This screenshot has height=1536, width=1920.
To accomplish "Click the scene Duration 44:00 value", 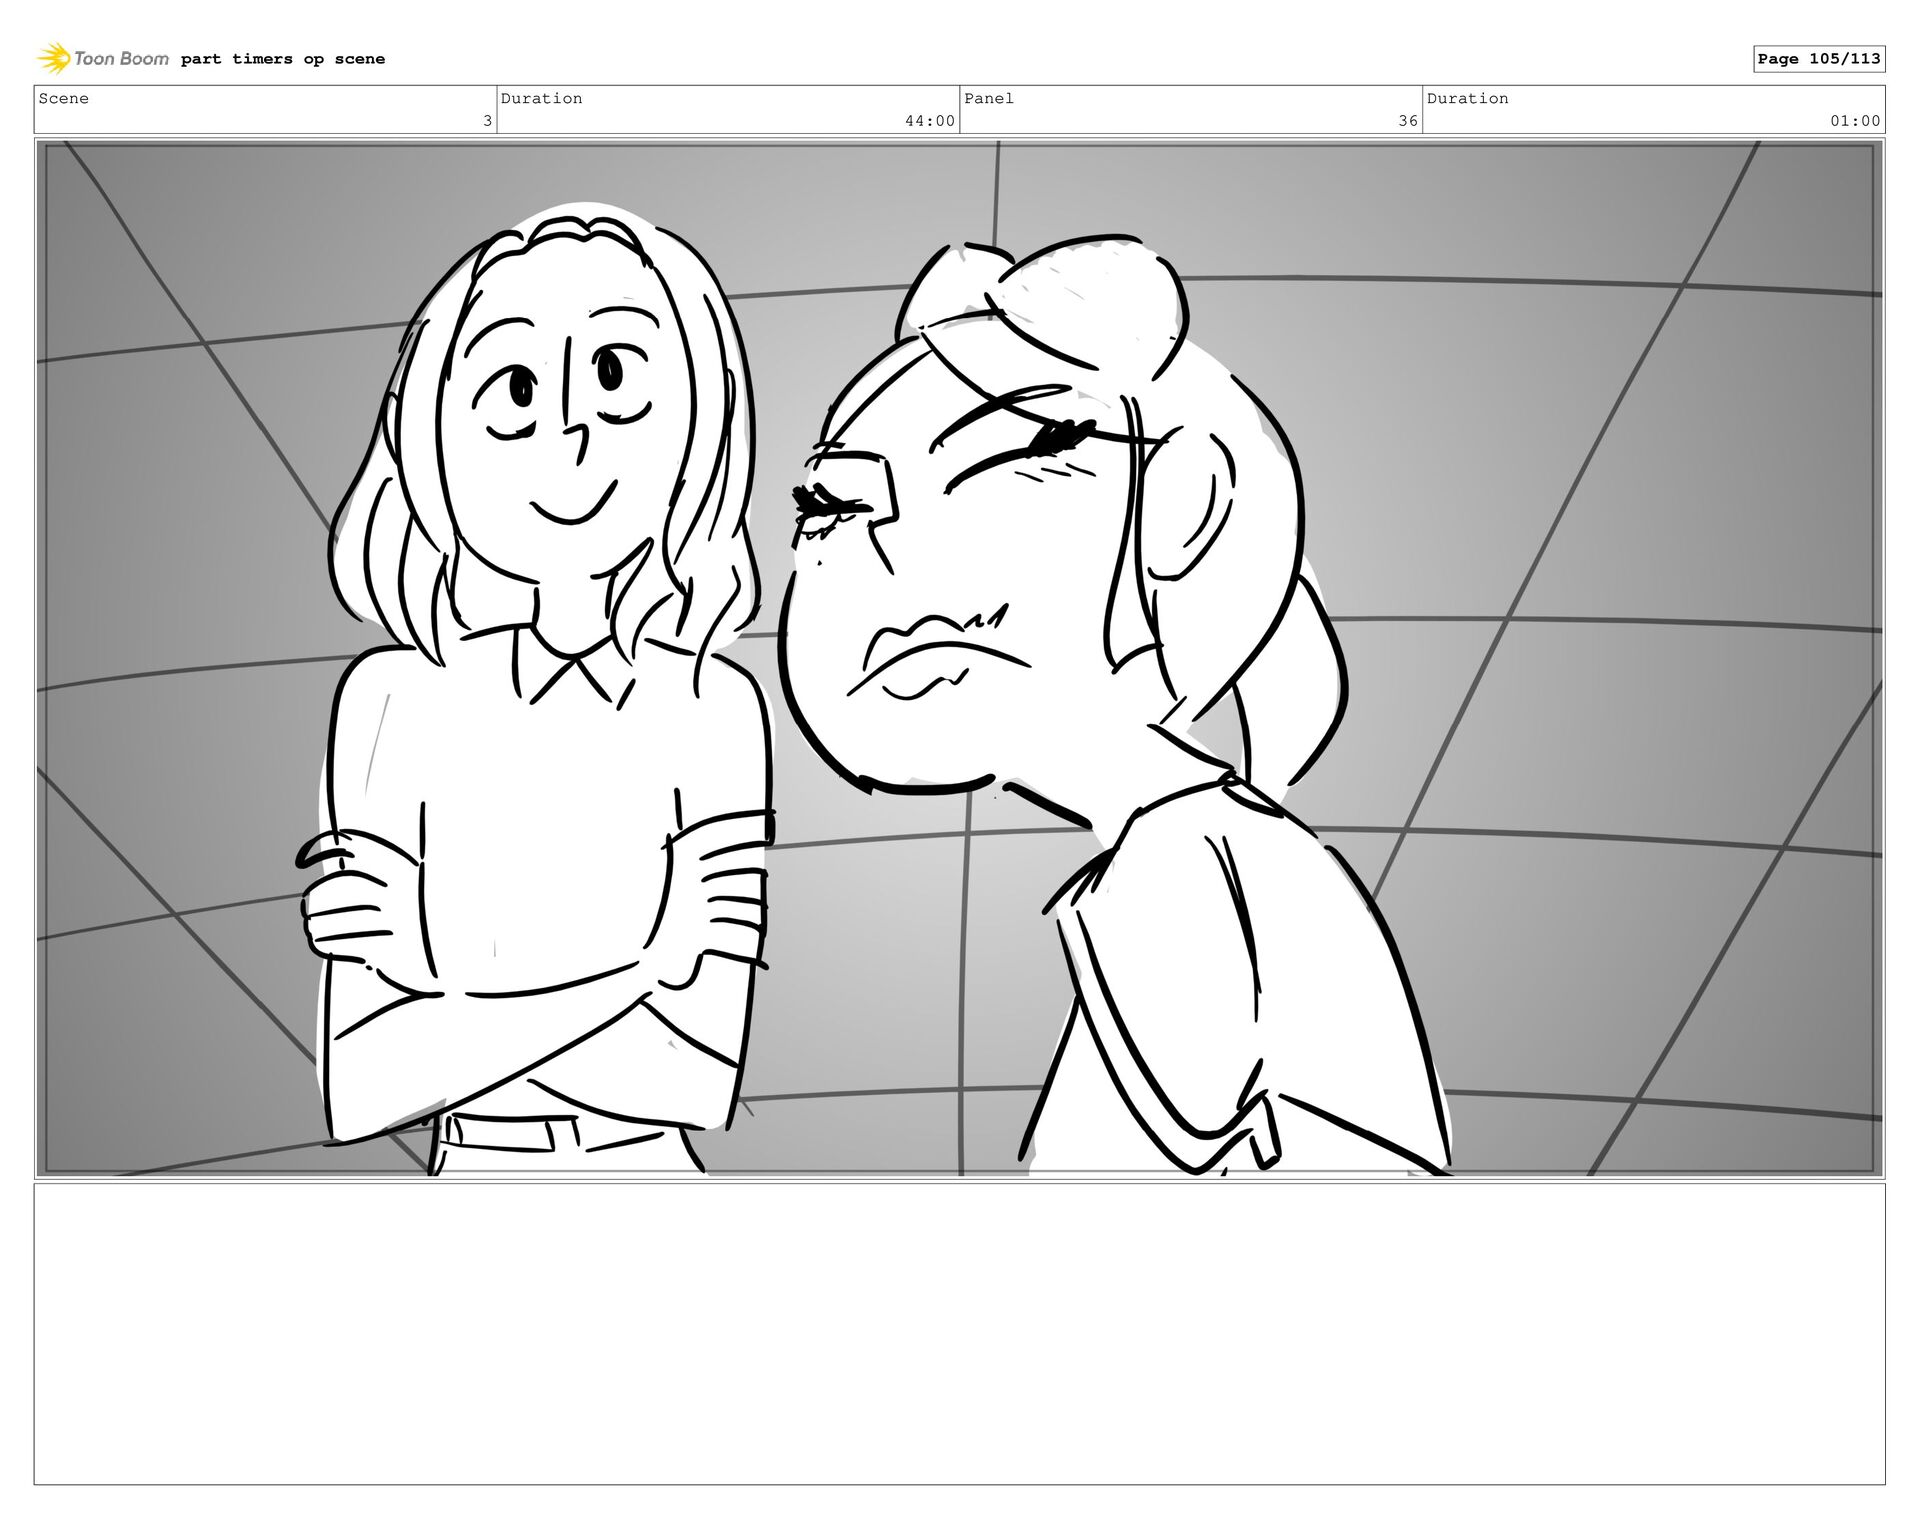I will point(930,121).
